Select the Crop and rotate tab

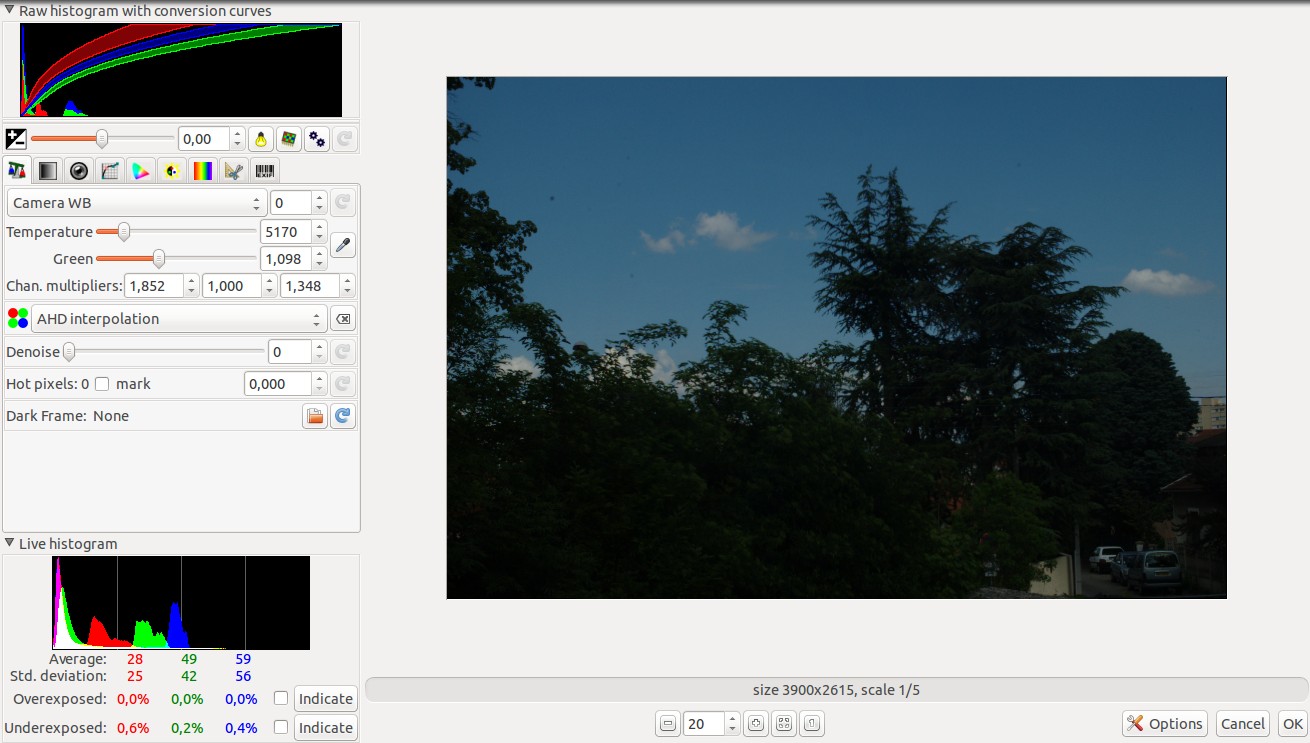[x=233, y=170]
